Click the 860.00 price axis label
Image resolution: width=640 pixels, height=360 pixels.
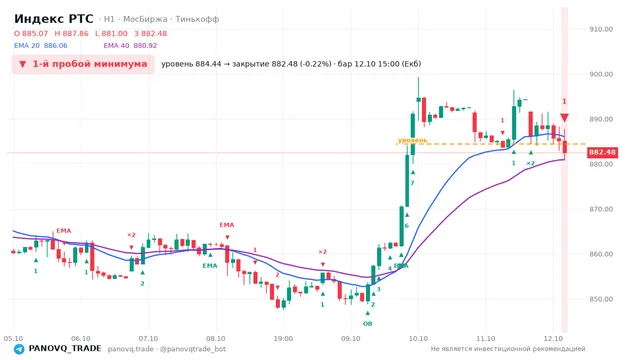[601, 254]
